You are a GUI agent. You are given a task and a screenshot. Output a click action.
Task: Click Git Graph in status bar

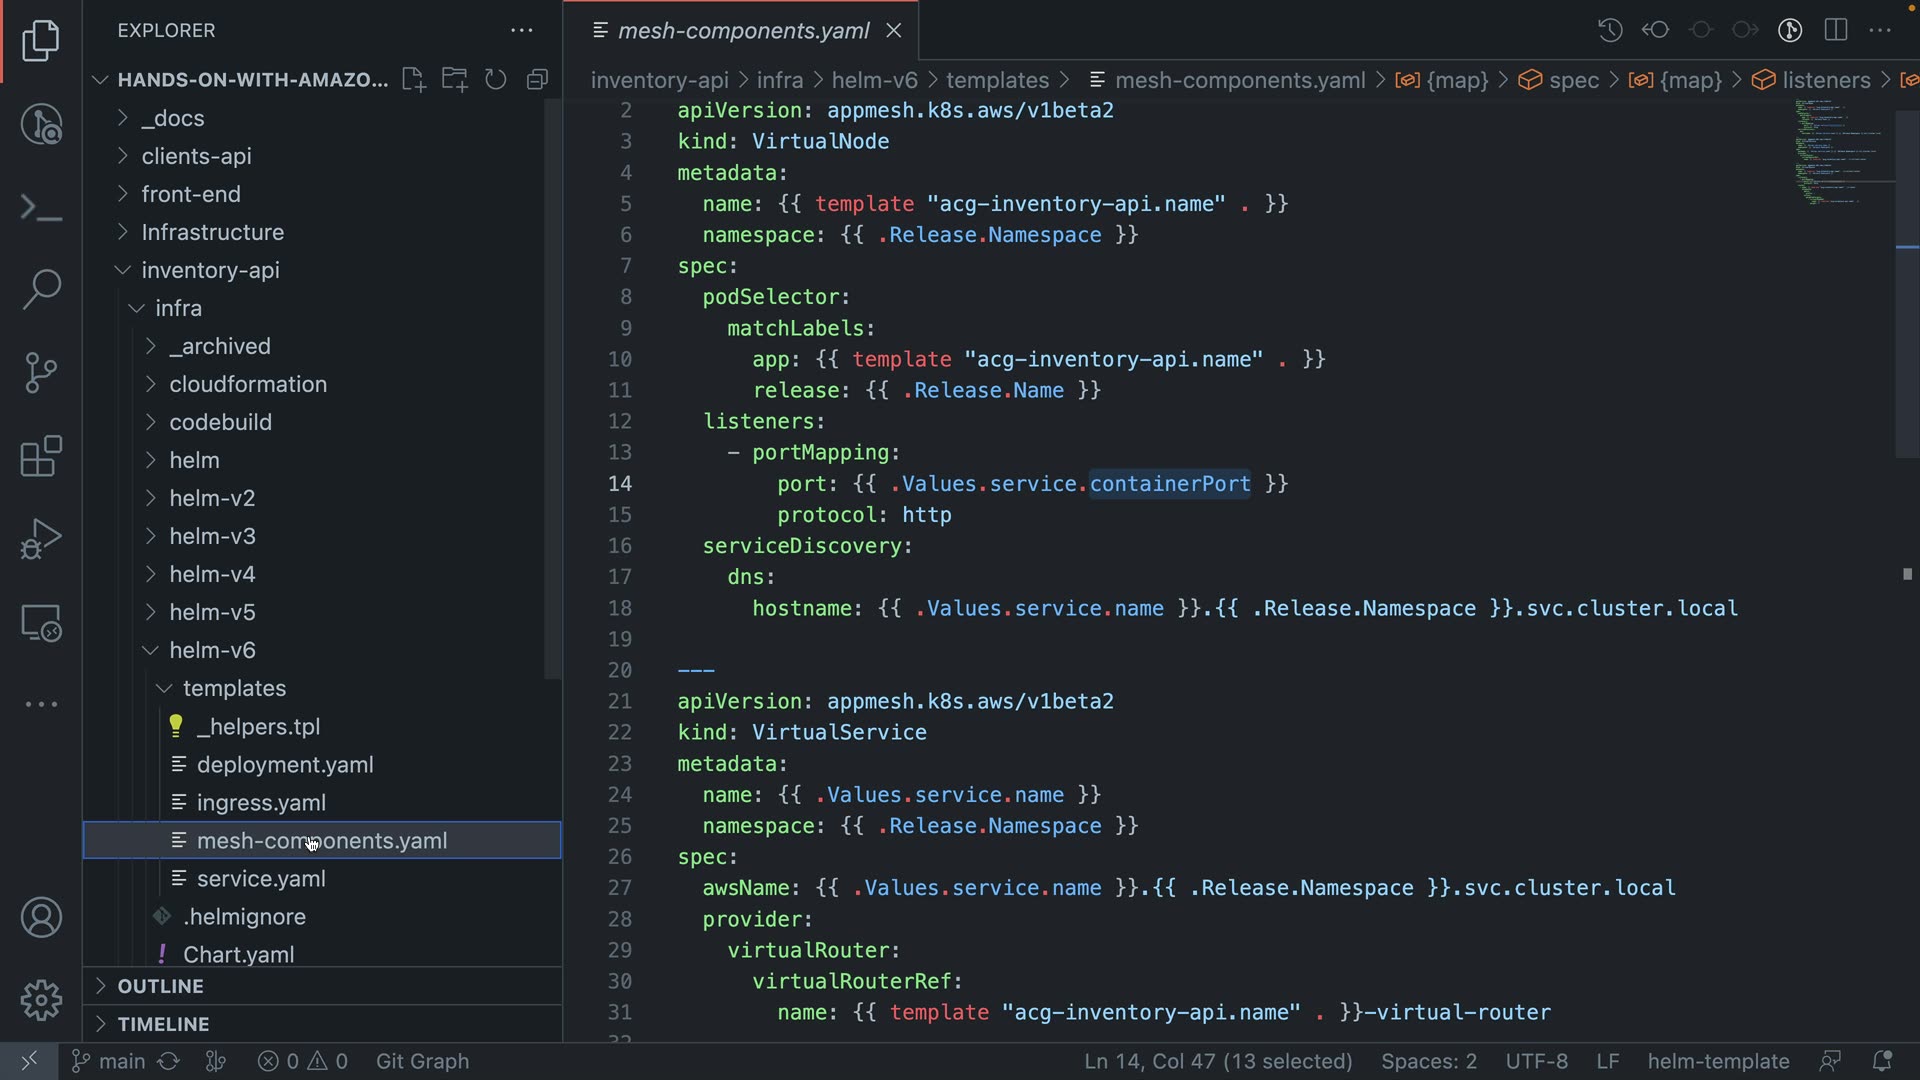[422, 1061]
